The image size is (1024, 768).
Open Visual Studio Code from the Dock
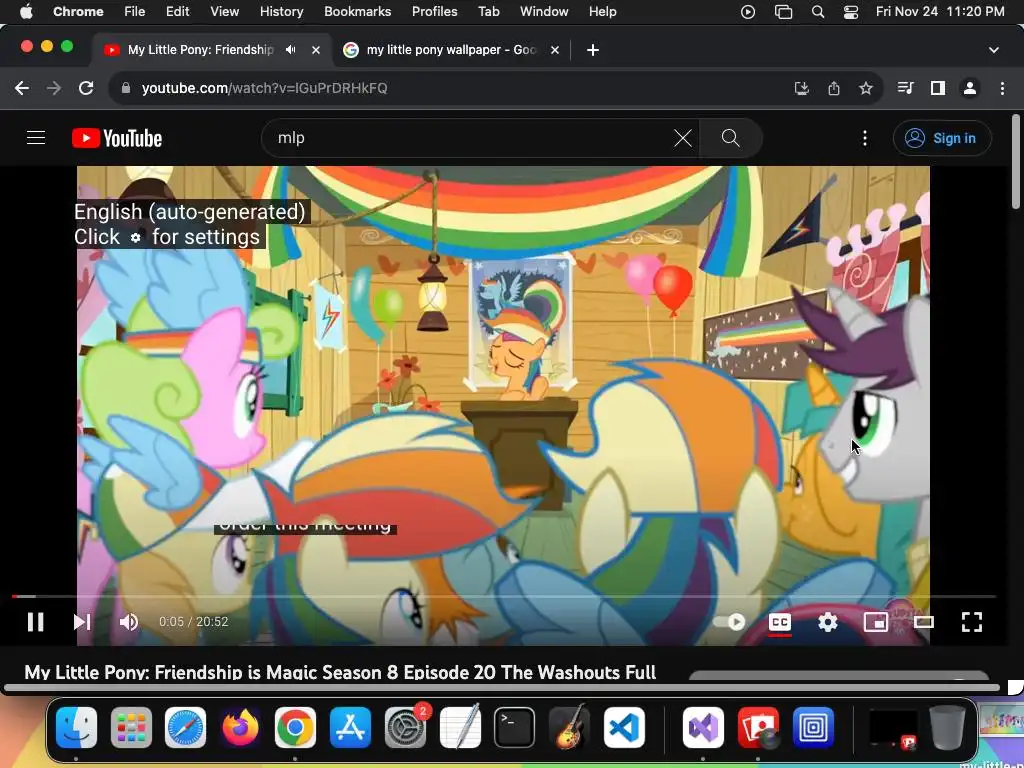(624, 727)
